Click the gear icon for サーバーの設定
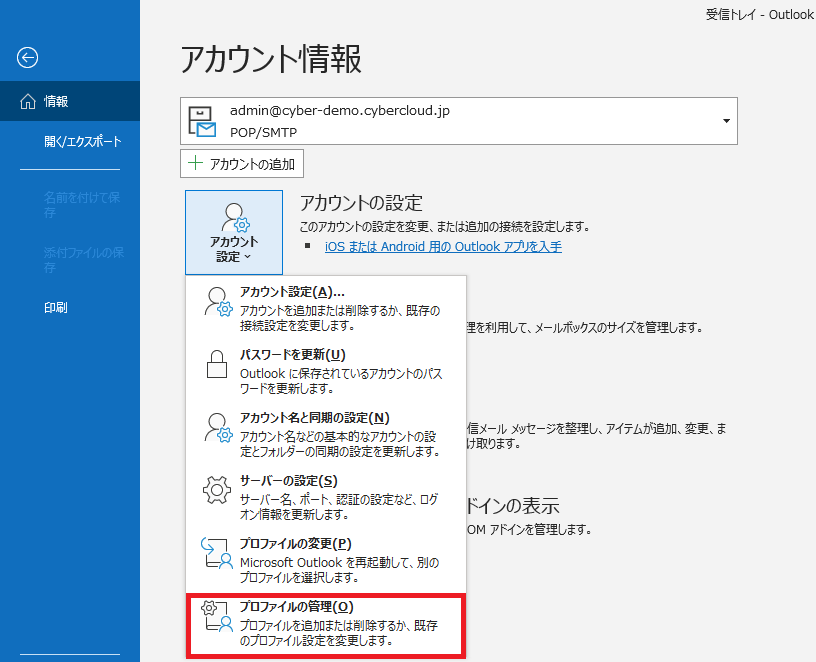 tap(216, 490)
